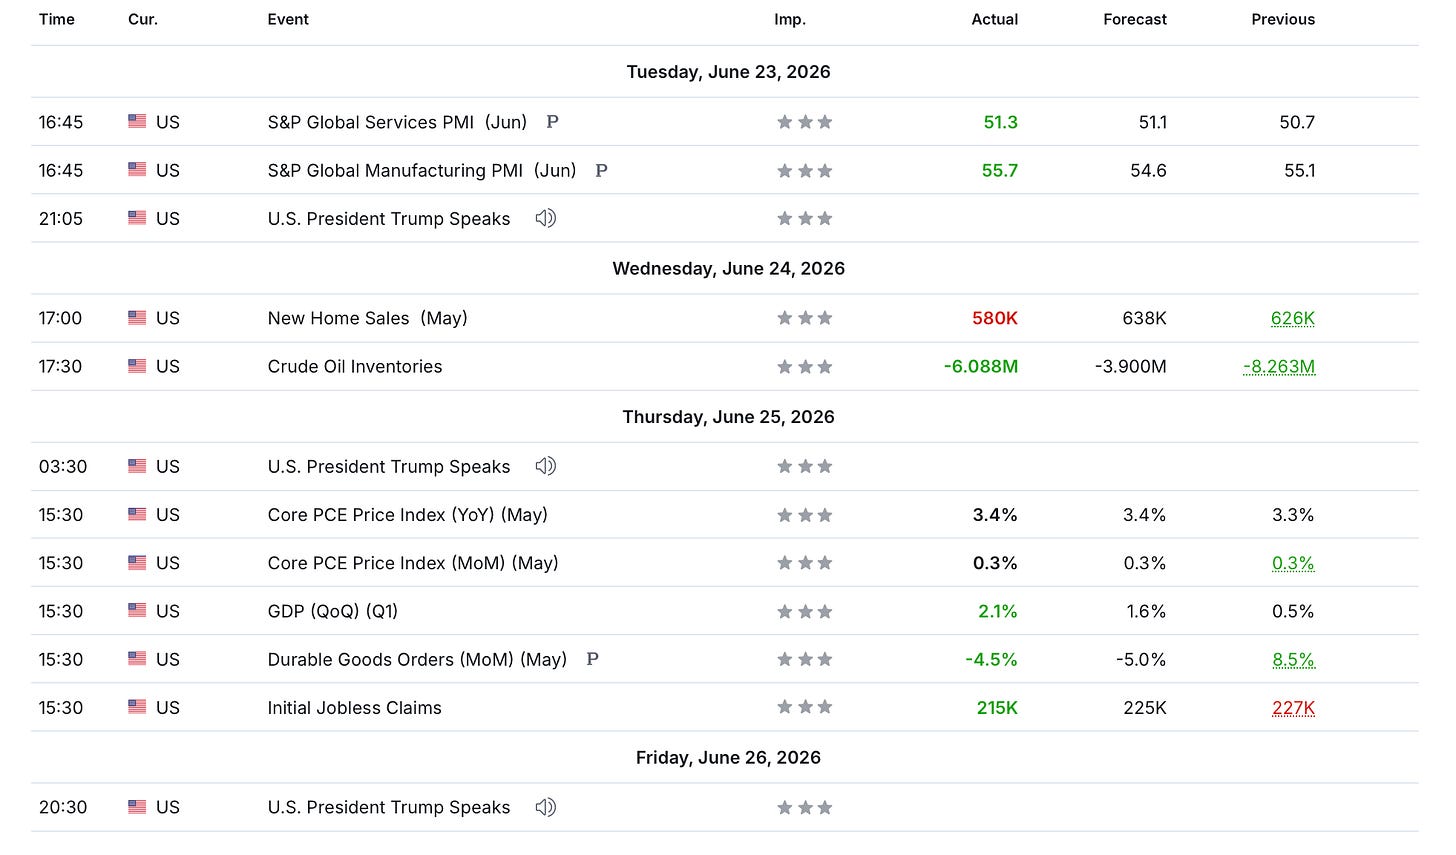Click the Actual column header
The image size is (1456, 855).
coord(995,19)
